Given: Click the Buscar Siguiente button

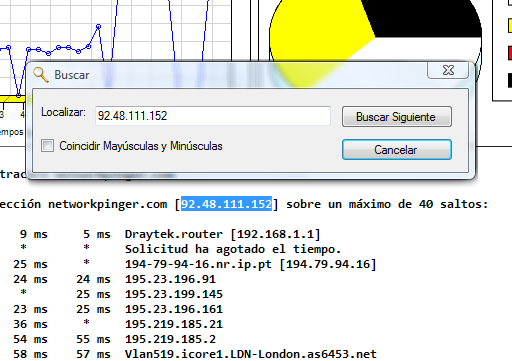Looking at the screenshot, I should point(397,117).
